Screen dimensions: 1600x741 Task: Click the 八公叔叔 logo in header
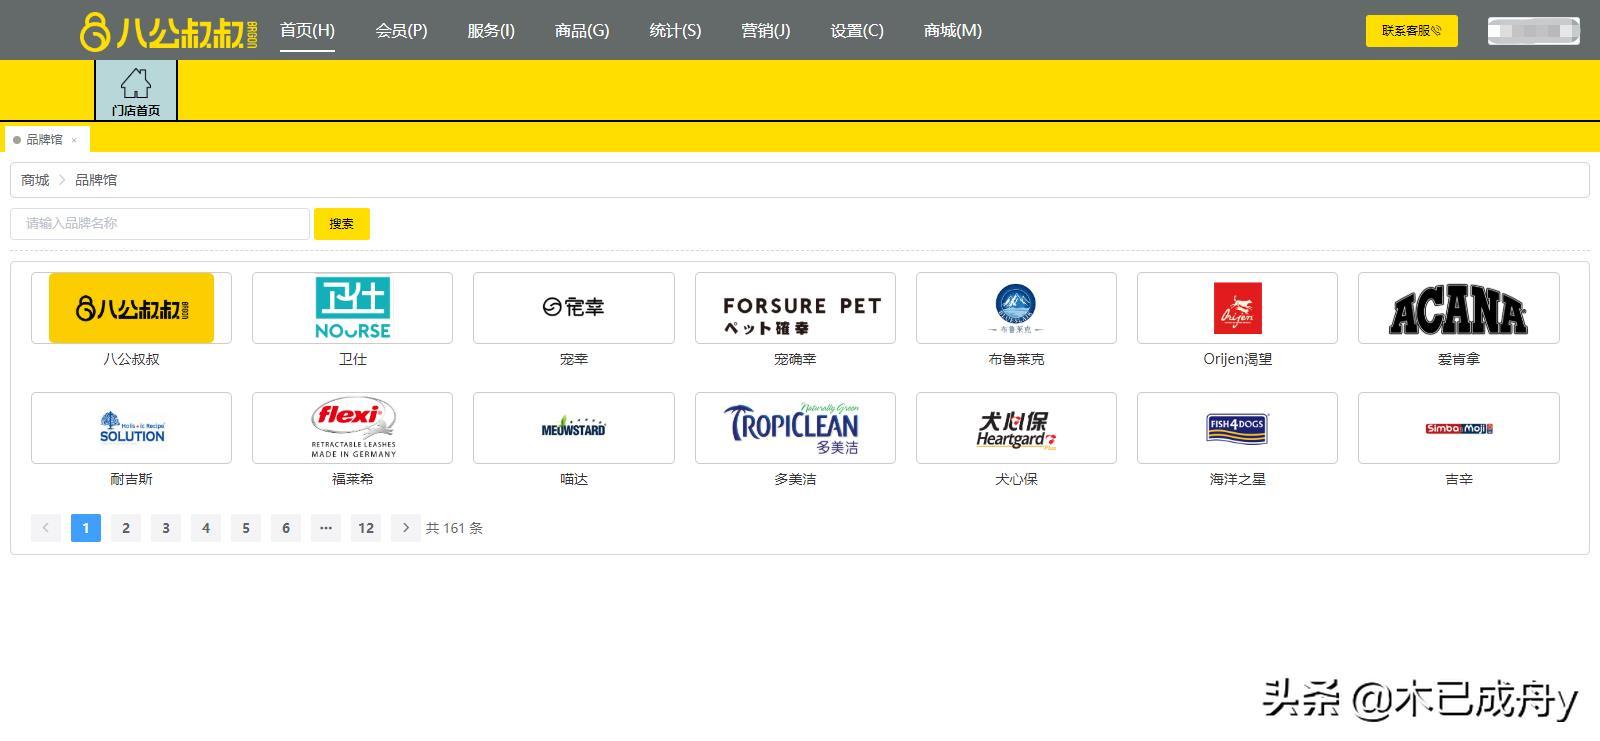[169, 31]
